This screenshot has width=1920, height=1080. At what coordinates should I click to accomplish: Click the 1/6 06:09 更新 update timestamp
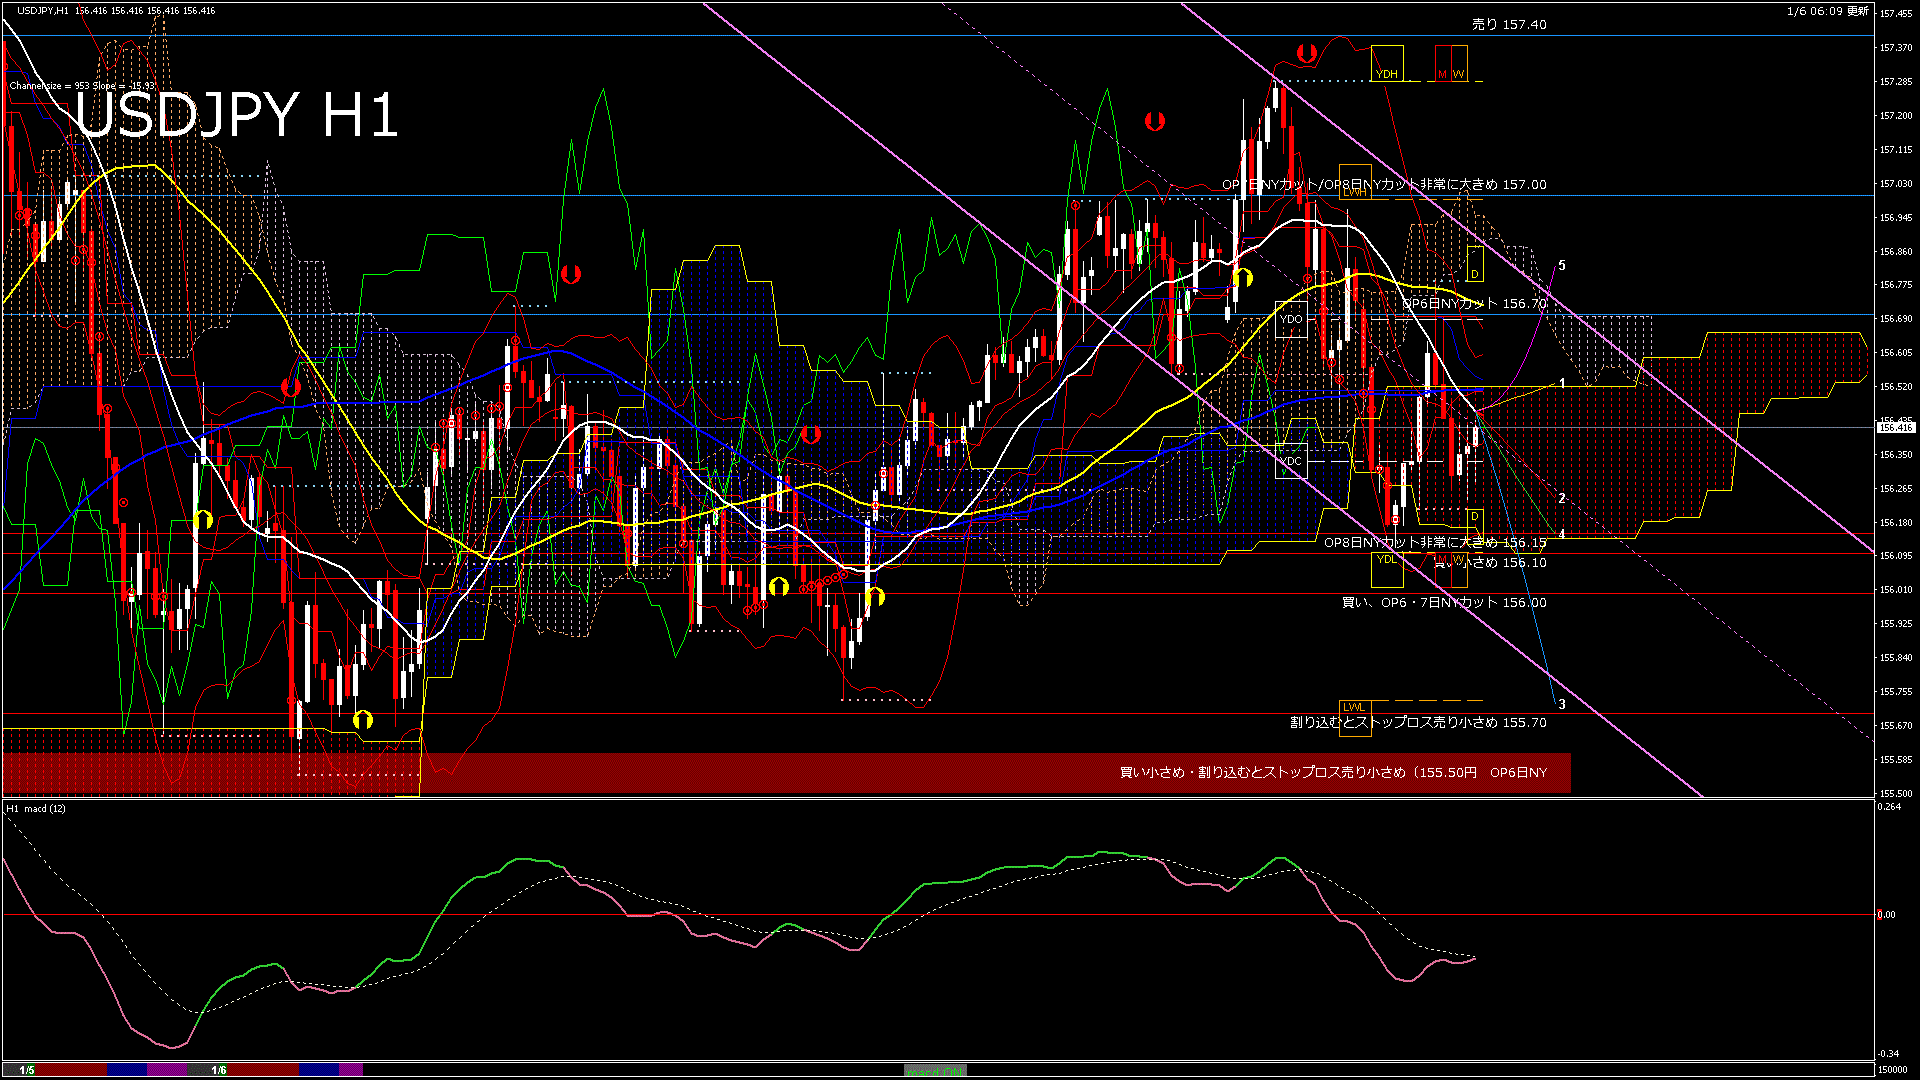coord(1827,11)
